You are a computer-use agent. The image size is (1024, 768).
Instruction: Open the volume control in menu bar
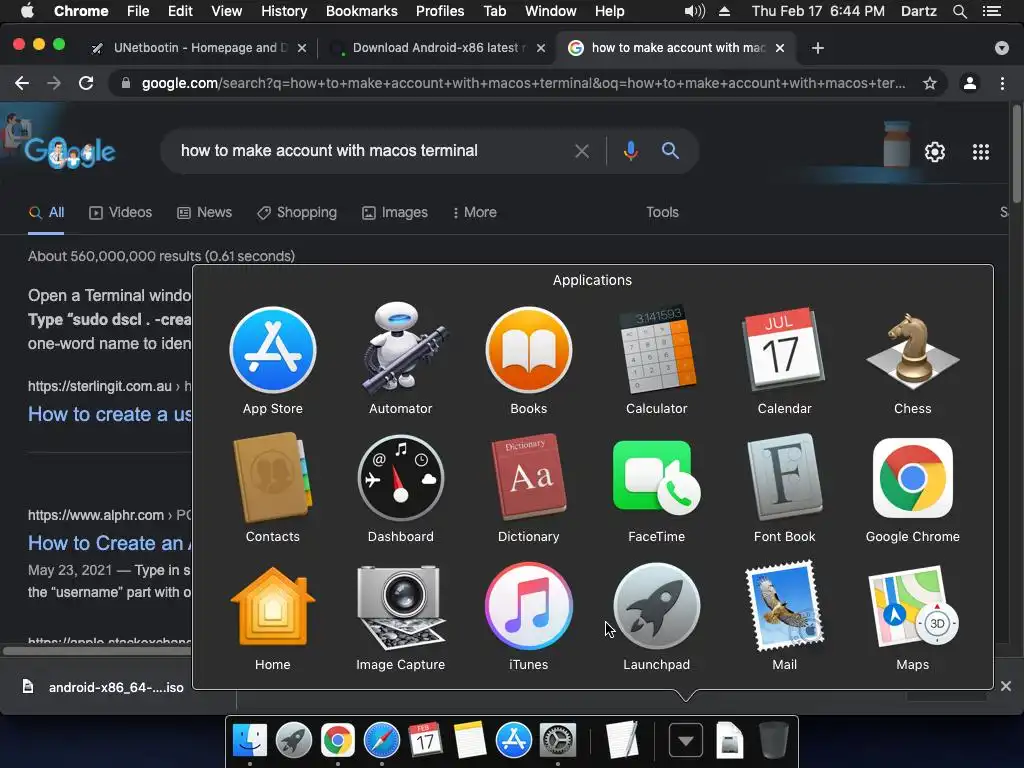click(x=694, y=11)
